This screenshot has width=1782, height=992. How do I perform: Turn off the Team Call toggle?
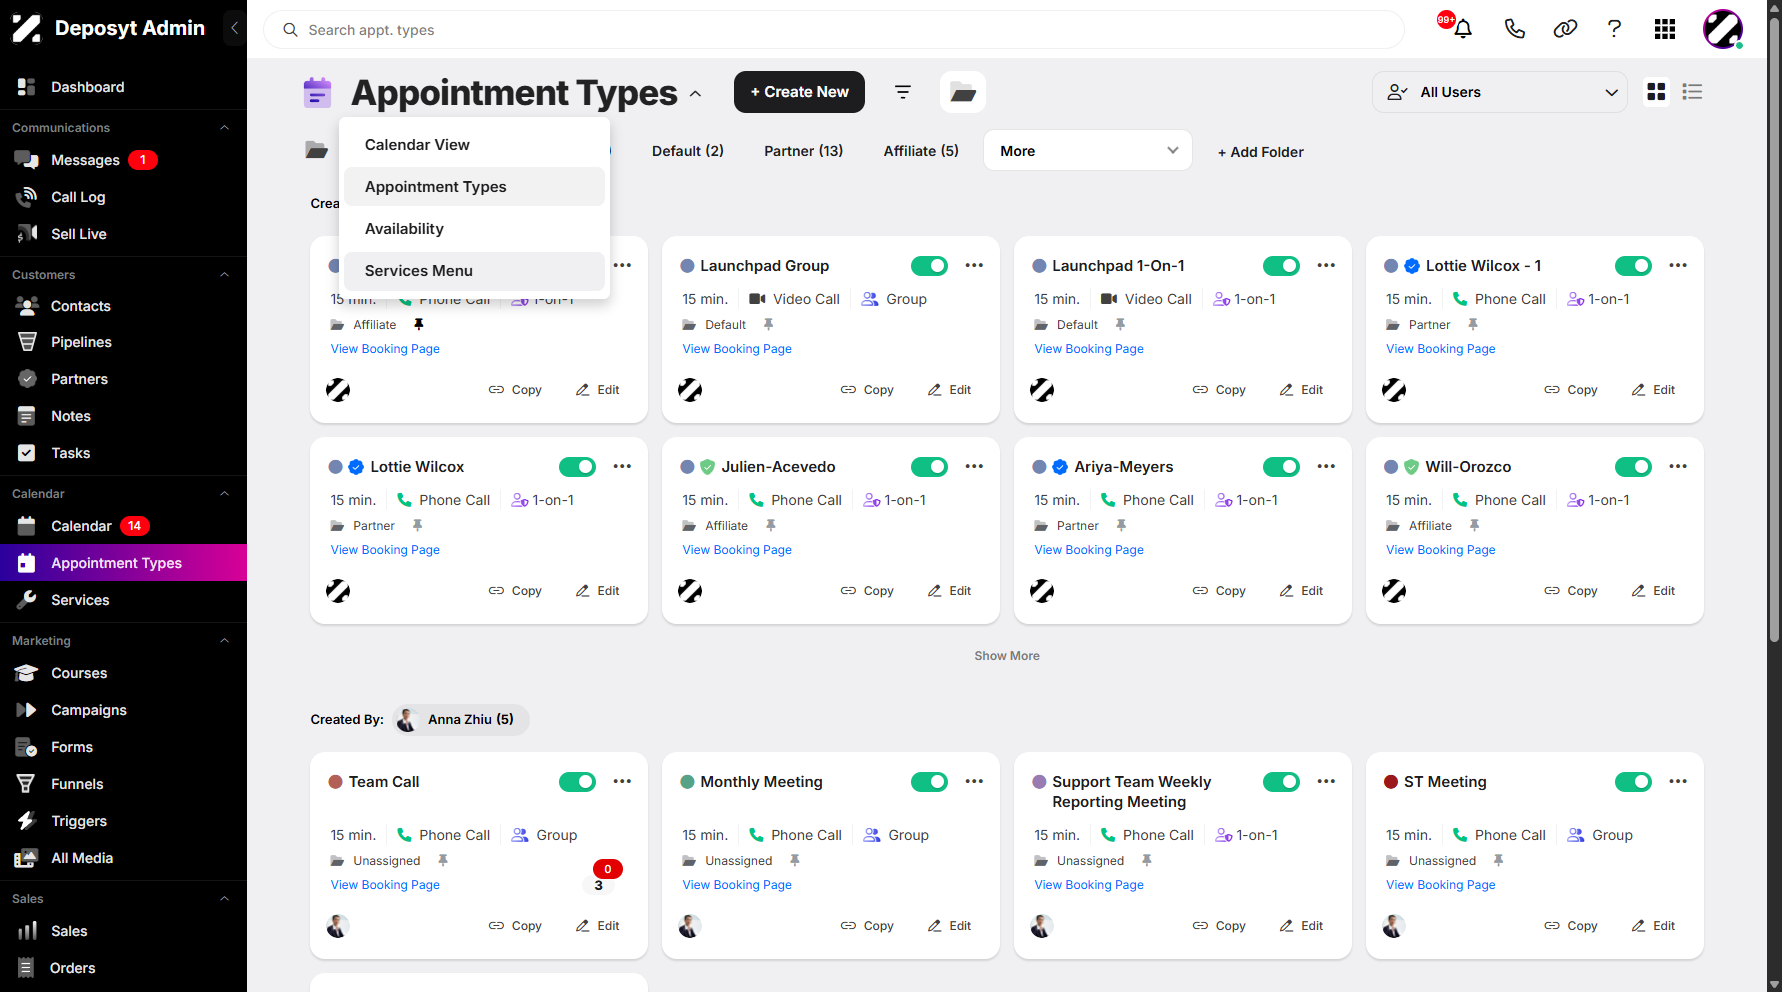coord(577,782)
